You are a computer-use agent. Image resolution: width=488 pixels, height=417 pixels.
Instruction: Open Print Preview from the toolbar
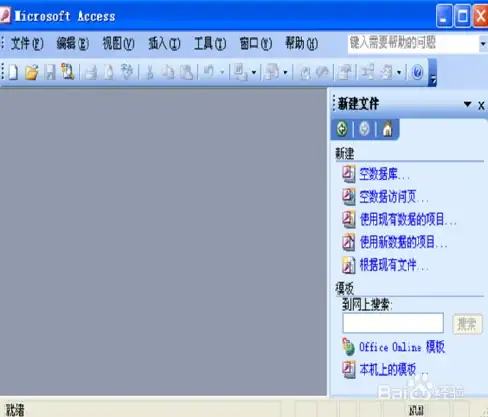tap(109, 72)
